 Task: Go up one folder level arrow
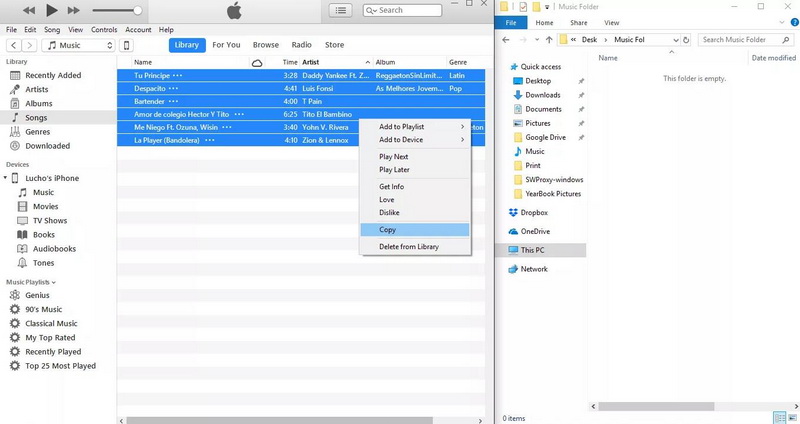click(549, 40)
